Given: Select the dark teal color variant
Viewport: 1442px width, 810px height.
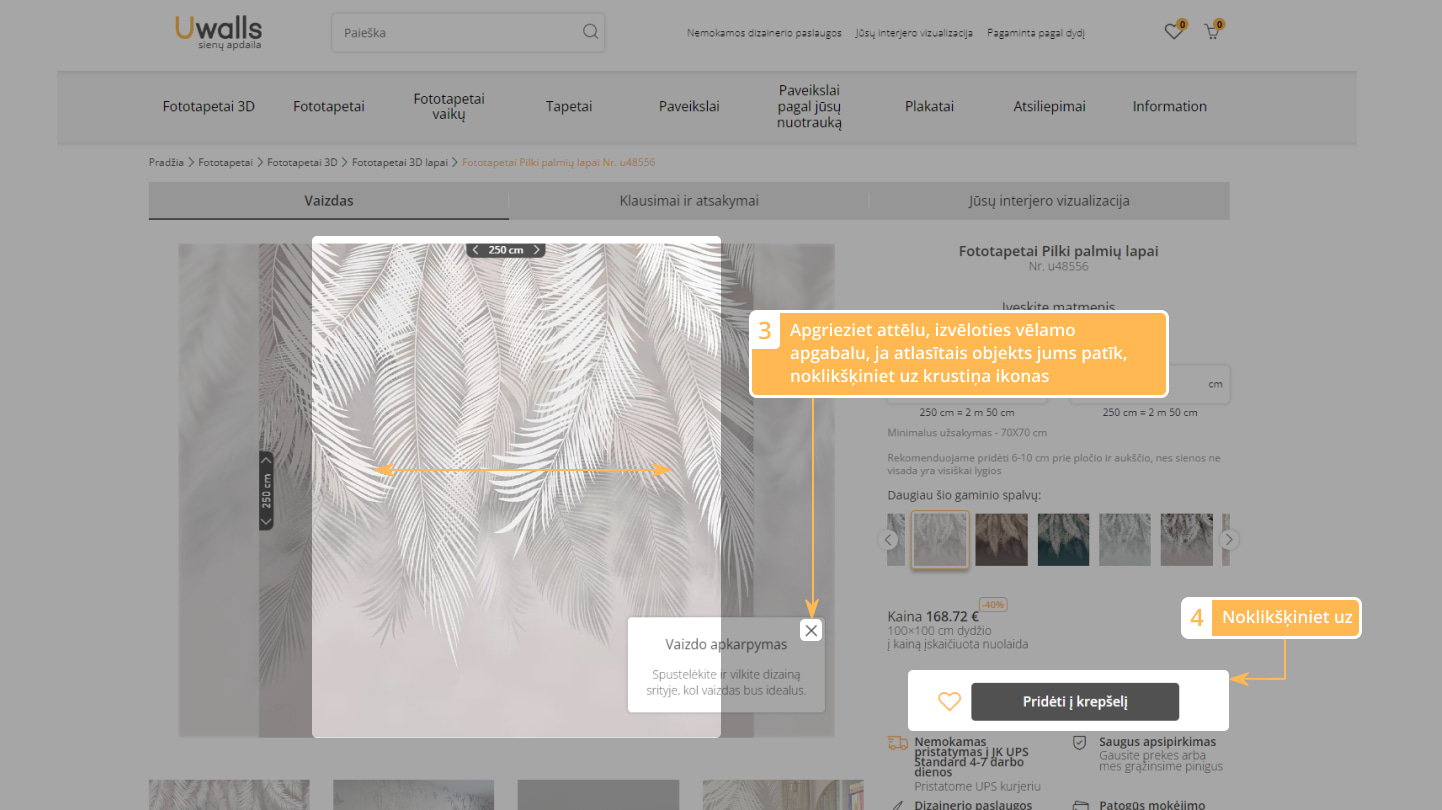Looking at the screenshot, I should [1063, 540].
